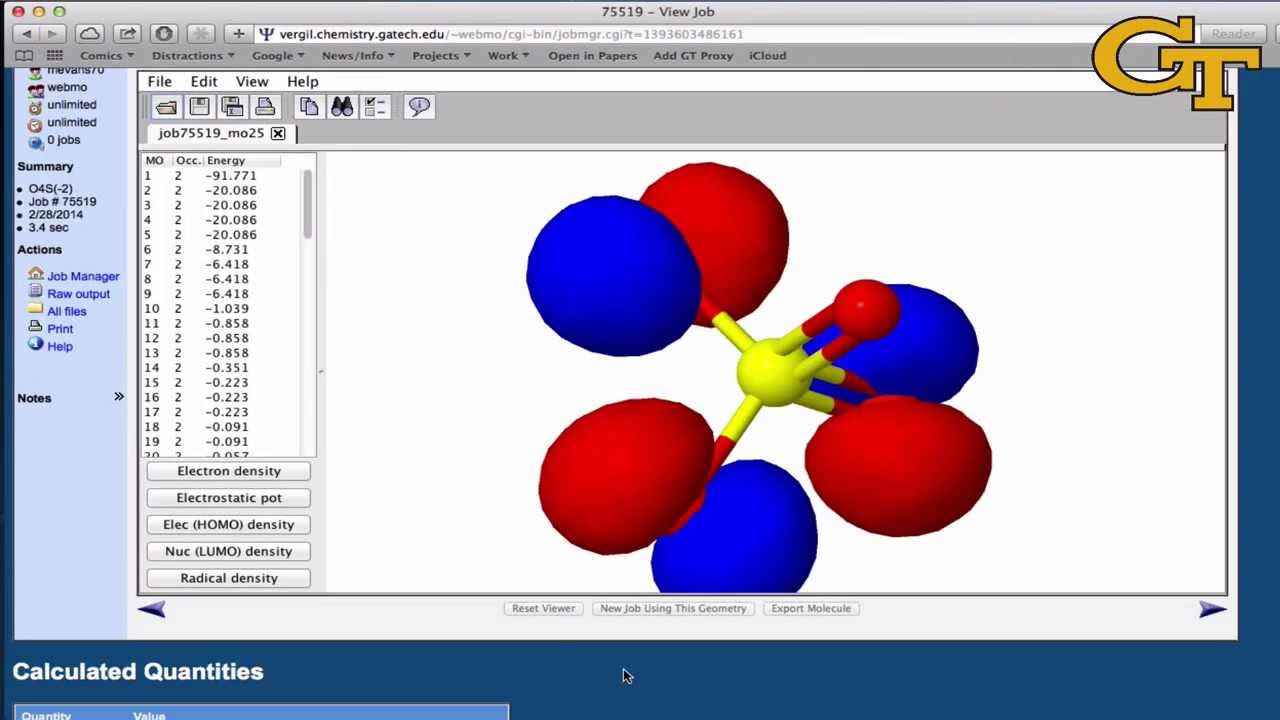
Task: Click the checklist preferences toolbar icon
Action: pos(375,107)
